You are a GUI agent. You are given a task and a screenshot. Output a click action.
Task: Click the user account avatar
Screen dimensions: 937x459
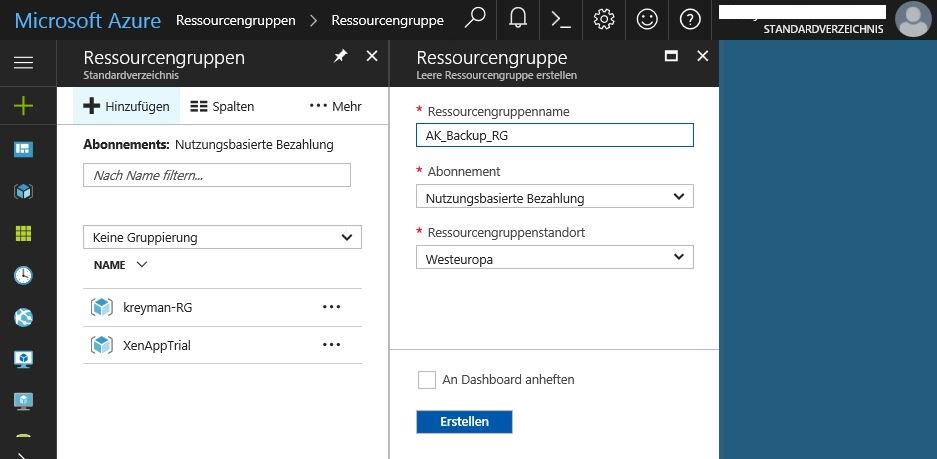tap(913, 19)
